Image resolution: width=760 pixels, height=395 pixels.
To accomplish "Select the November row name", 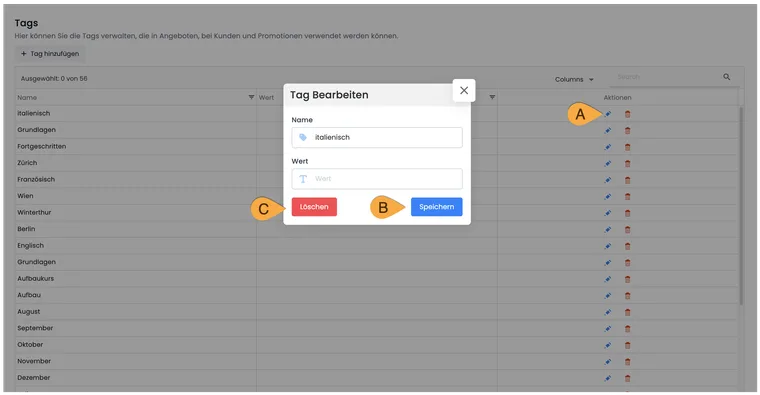I will (x=34, y=361).
